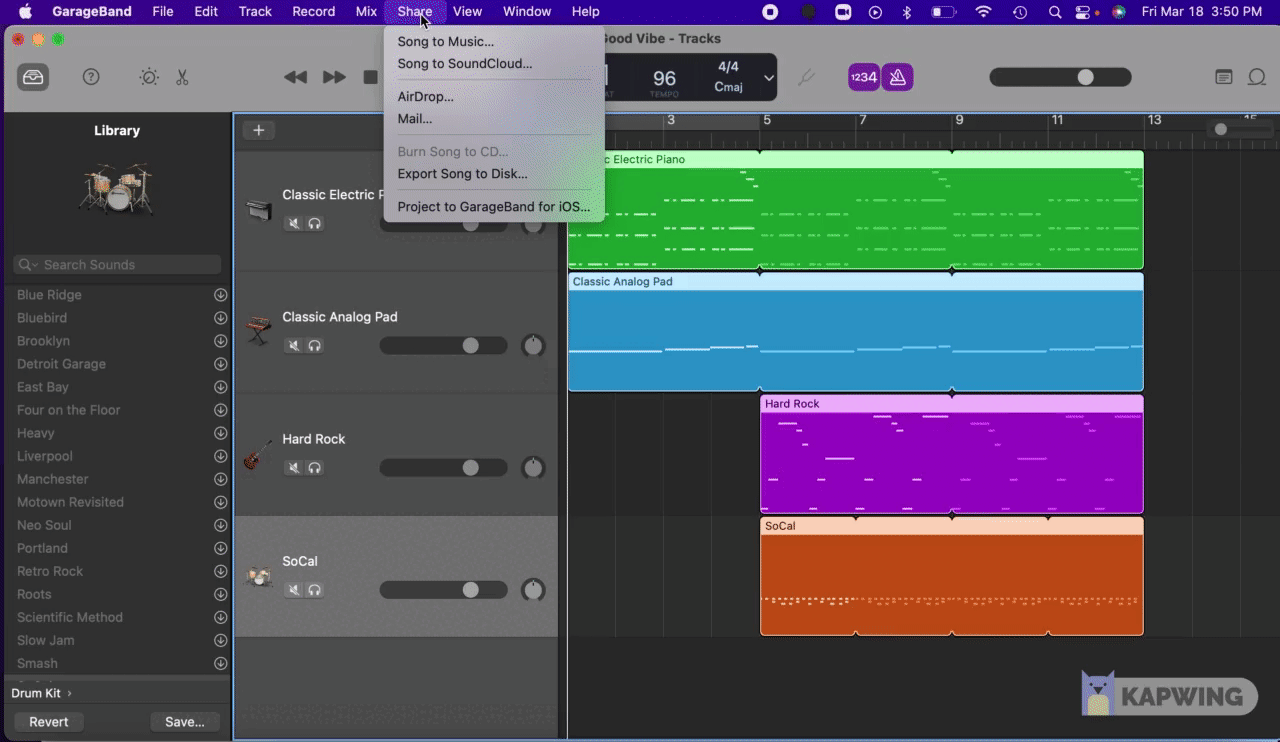1280x742 pixels.
Task: Download the Neo Soul drum kit
Action: (x=220, y=525)
